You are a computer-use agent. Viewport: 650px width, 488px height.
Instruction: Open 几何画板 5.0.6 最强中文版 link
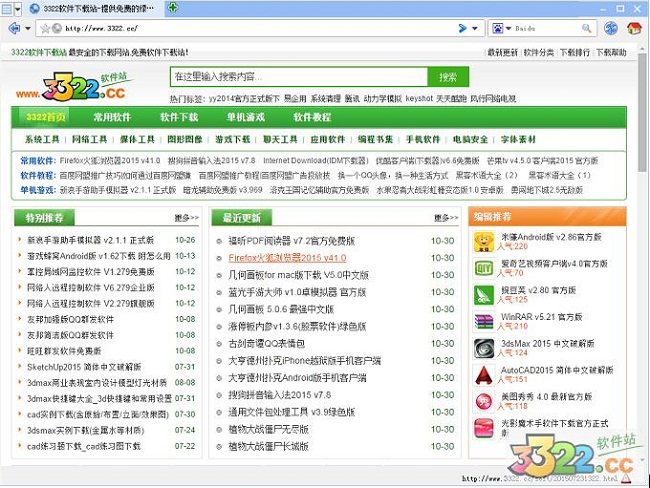point(281,309)
